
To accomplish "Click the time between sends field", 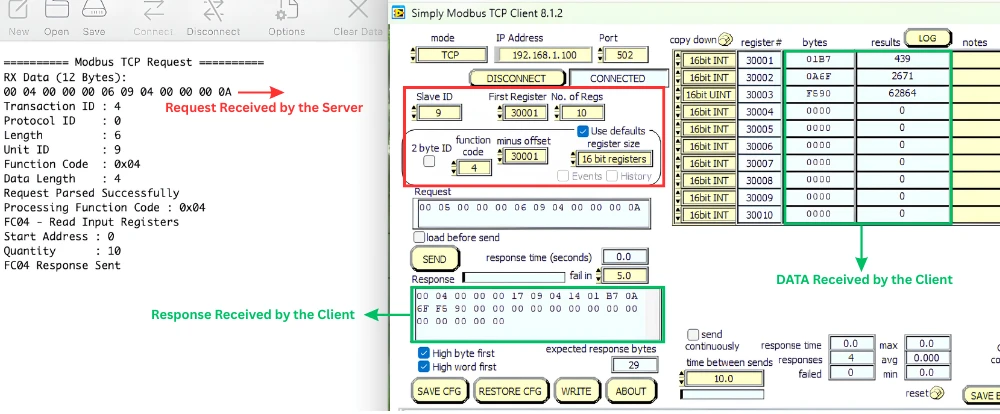I will click(x=726, y=378).
